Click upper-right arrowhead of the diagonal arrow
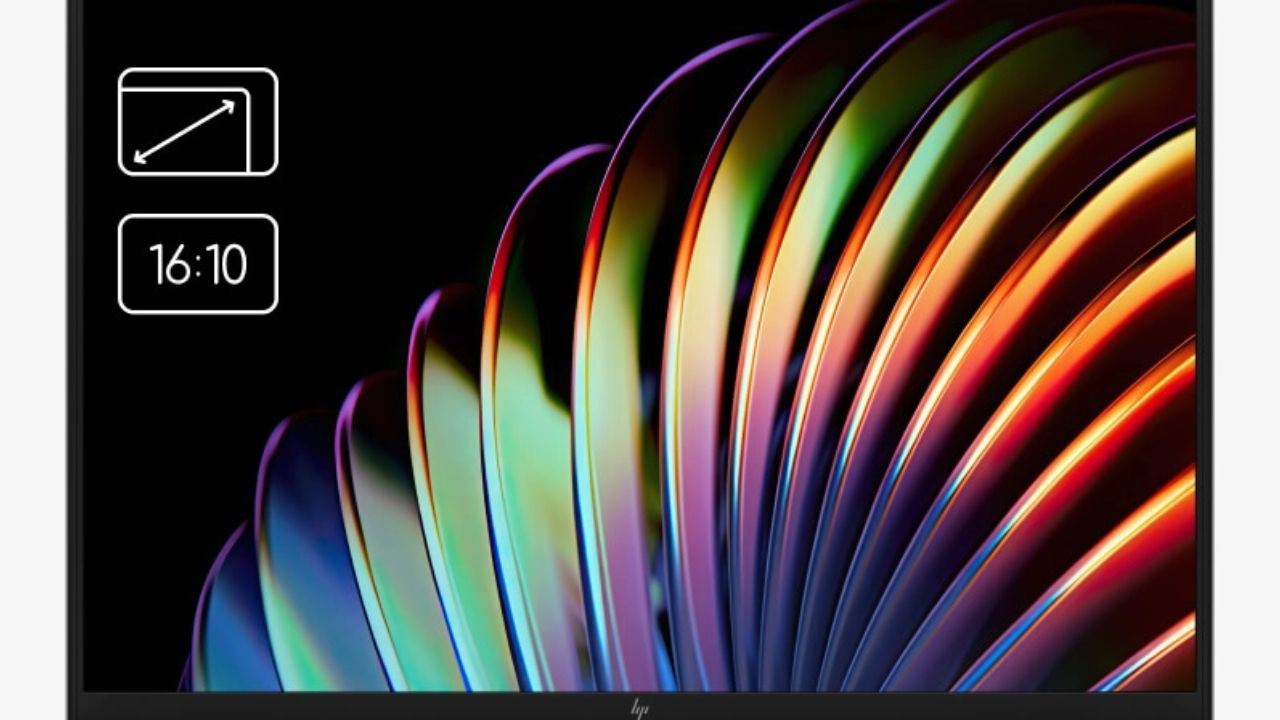The image size is (1280, 720). coord(229,105)
